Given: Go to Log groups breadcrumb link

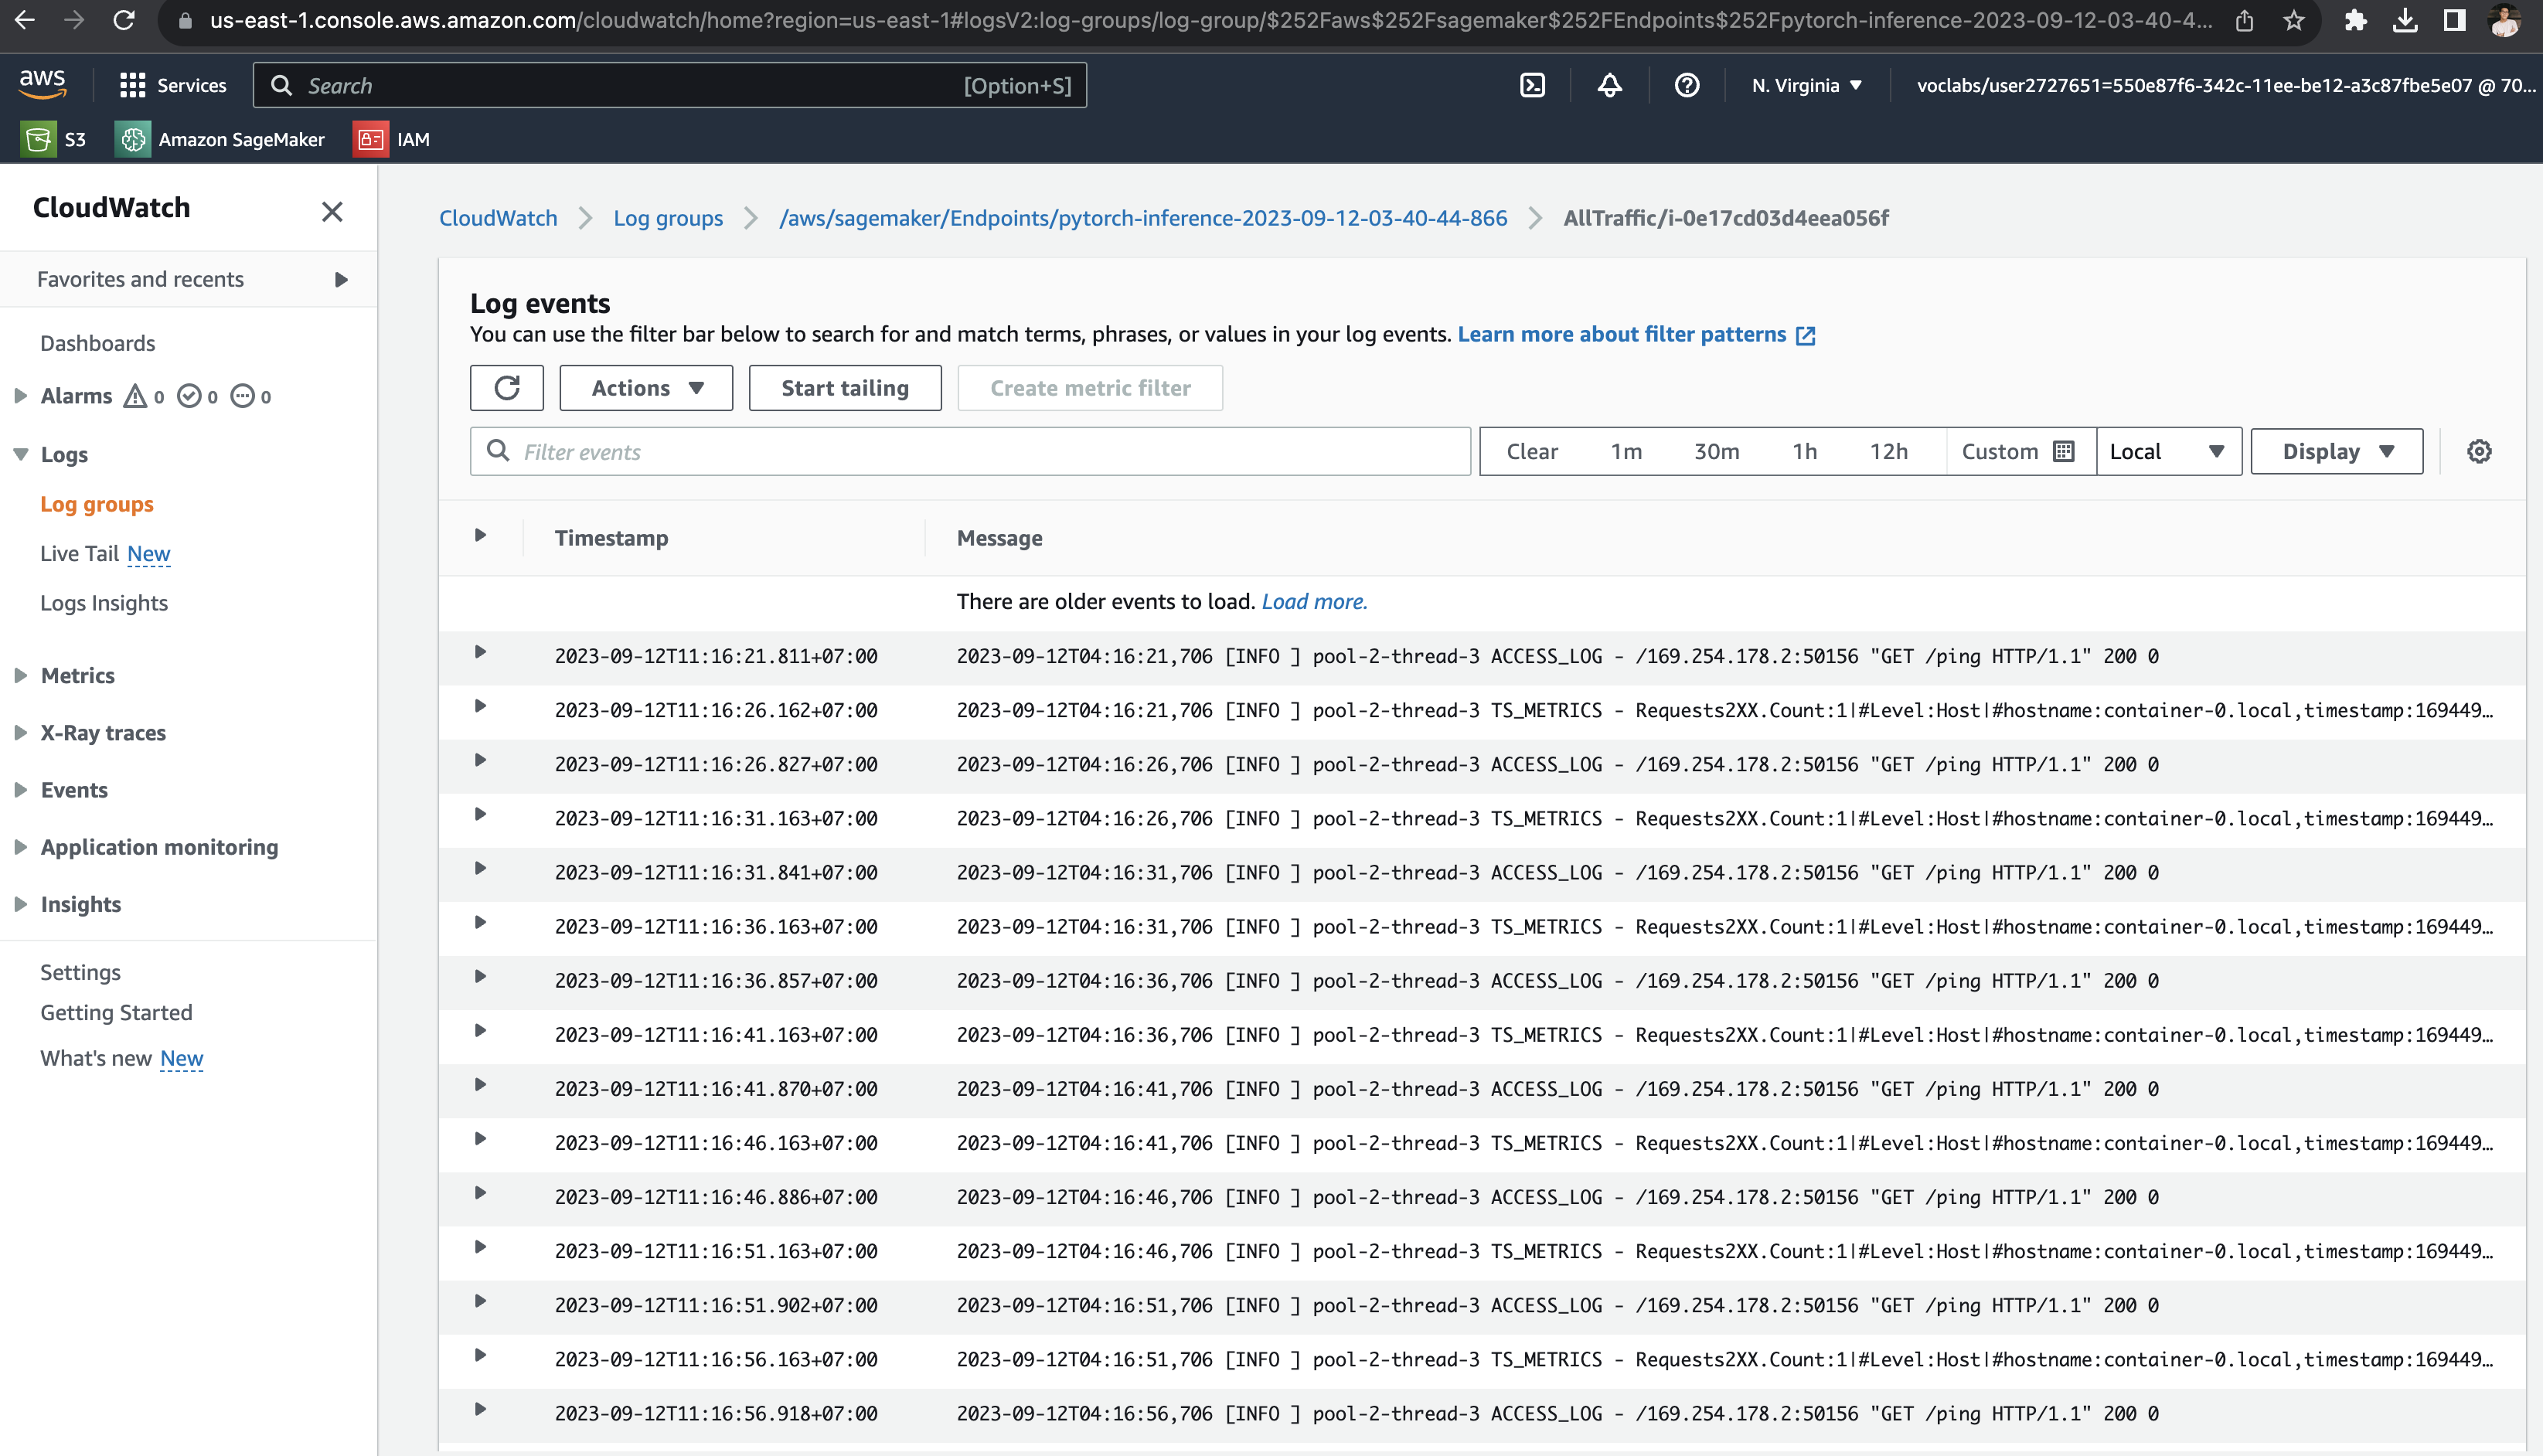Looking at the screenshot, I should (668, 218).
